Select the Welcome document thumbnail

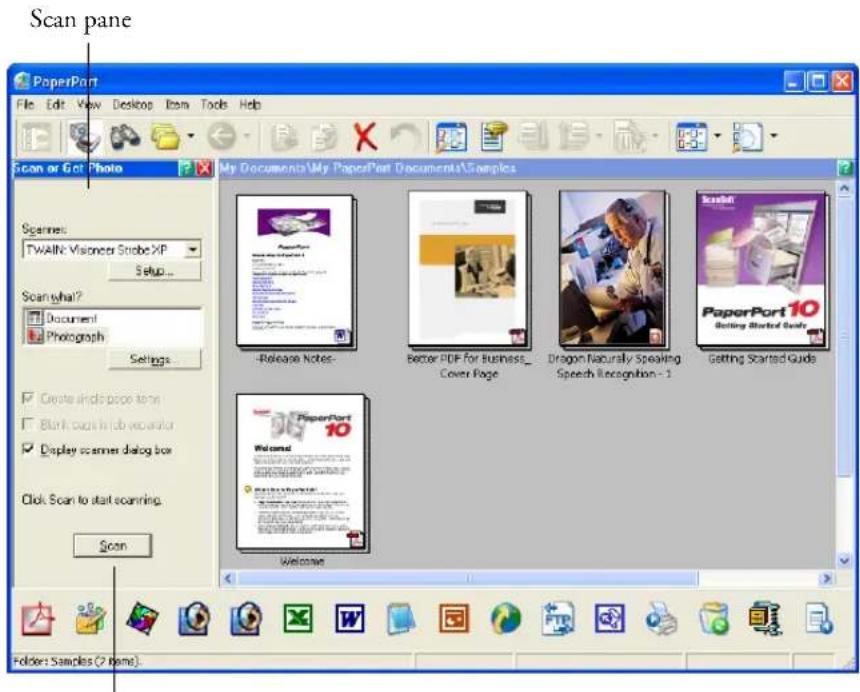(x=303, y=472)
